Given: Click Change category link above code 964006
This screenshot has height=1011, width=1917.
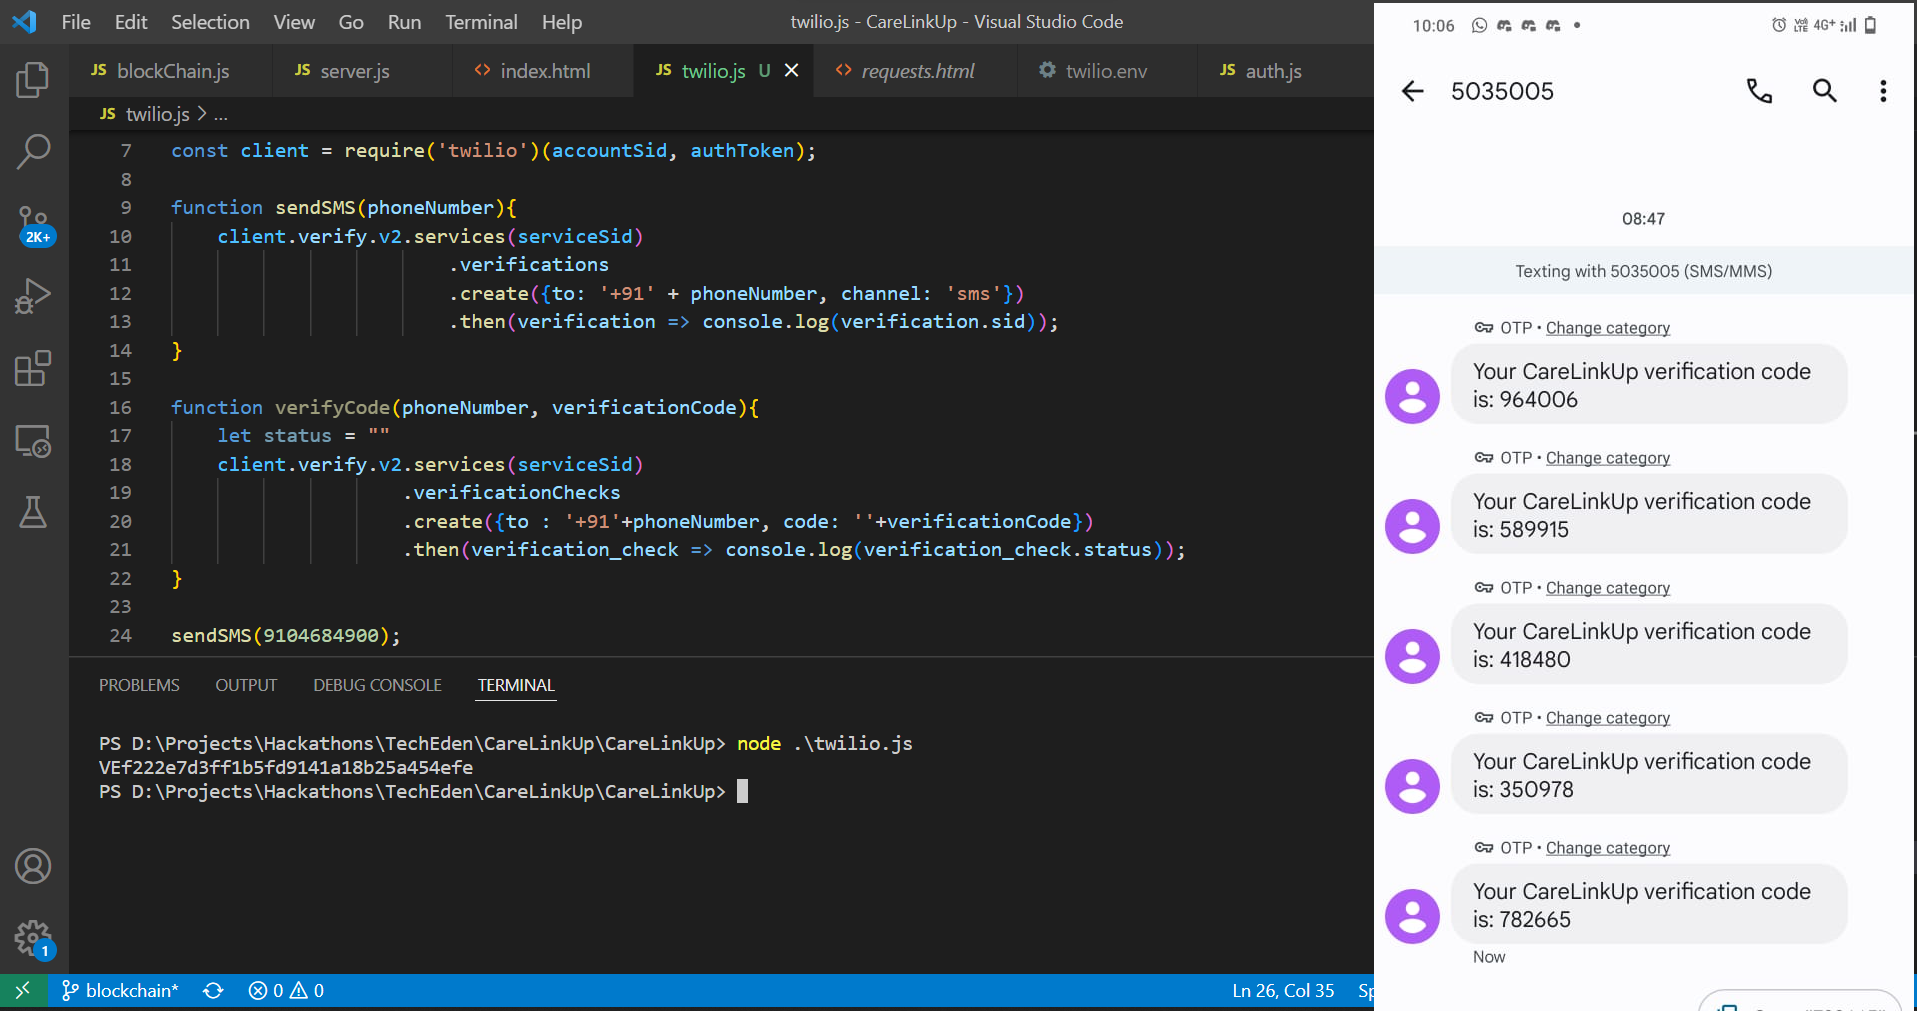Looking at the screenshot, I should point(1607,328).
